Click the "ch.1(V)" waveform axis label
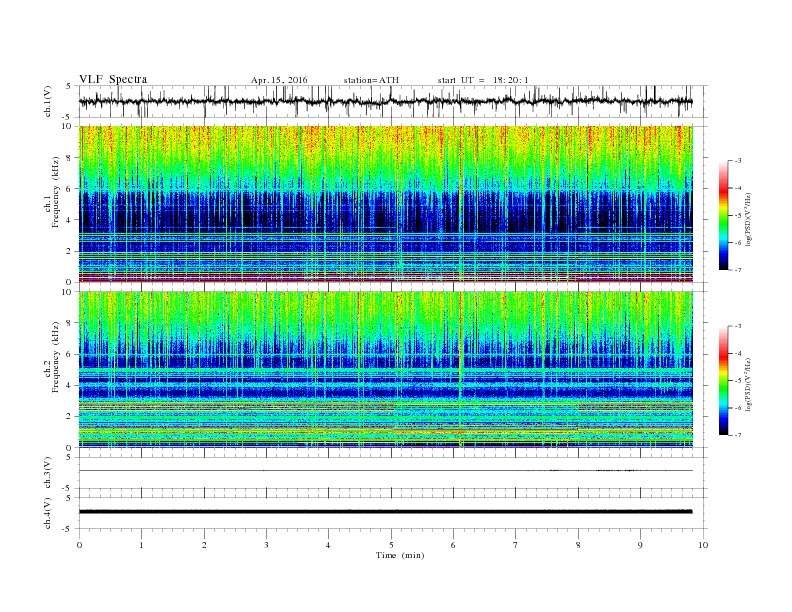This screenshot has height=612, width=792. click(x=48, y=101)
